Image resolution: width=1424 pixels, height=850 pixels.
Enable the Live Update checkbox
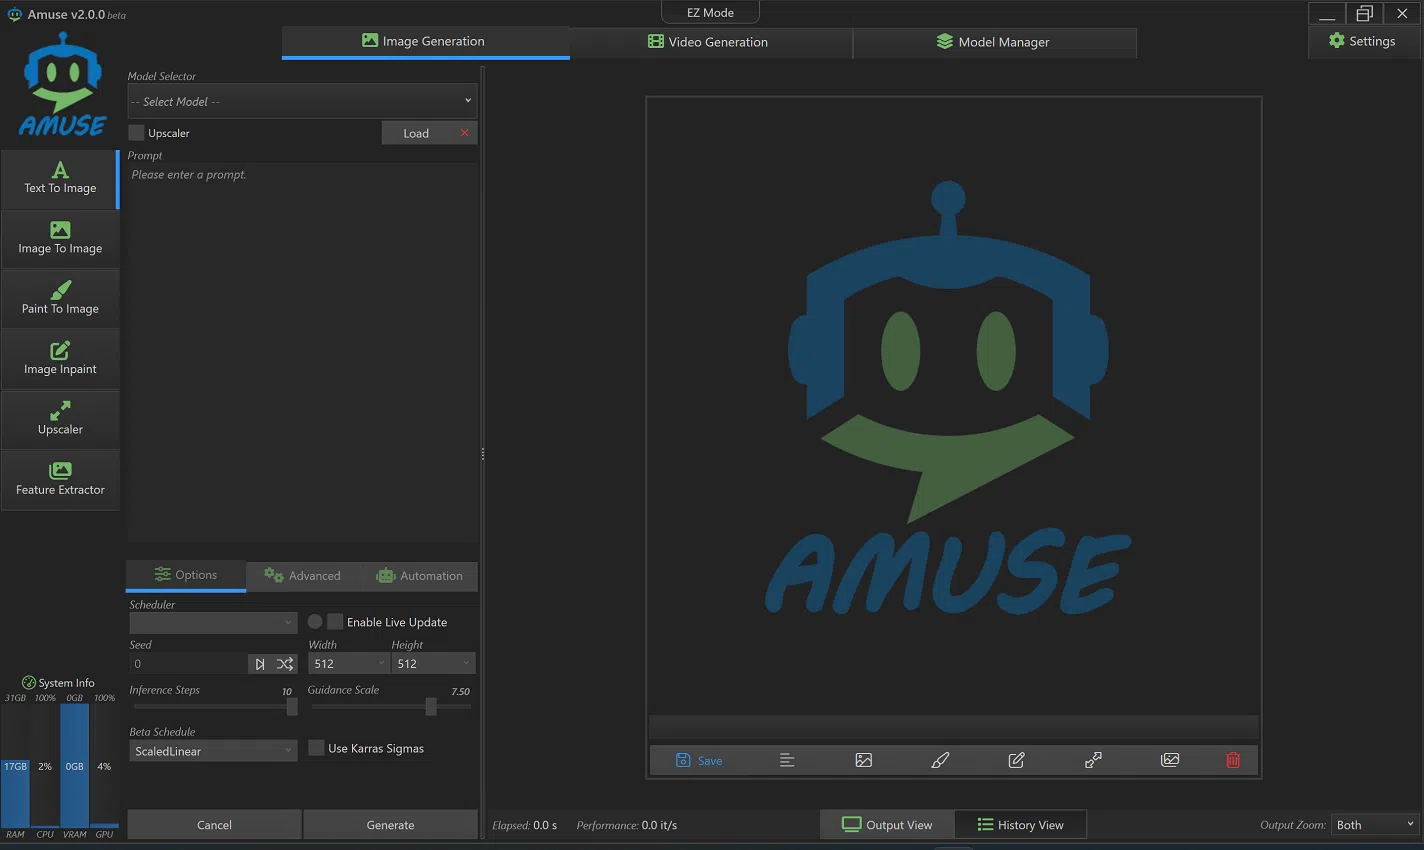335,621
